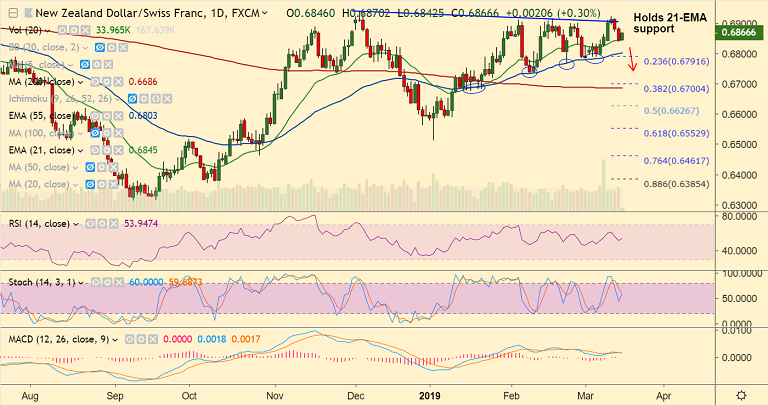
Task: Expand the MA (50, close) chevron
Action: pyautogui.click(x=75, y=168)
